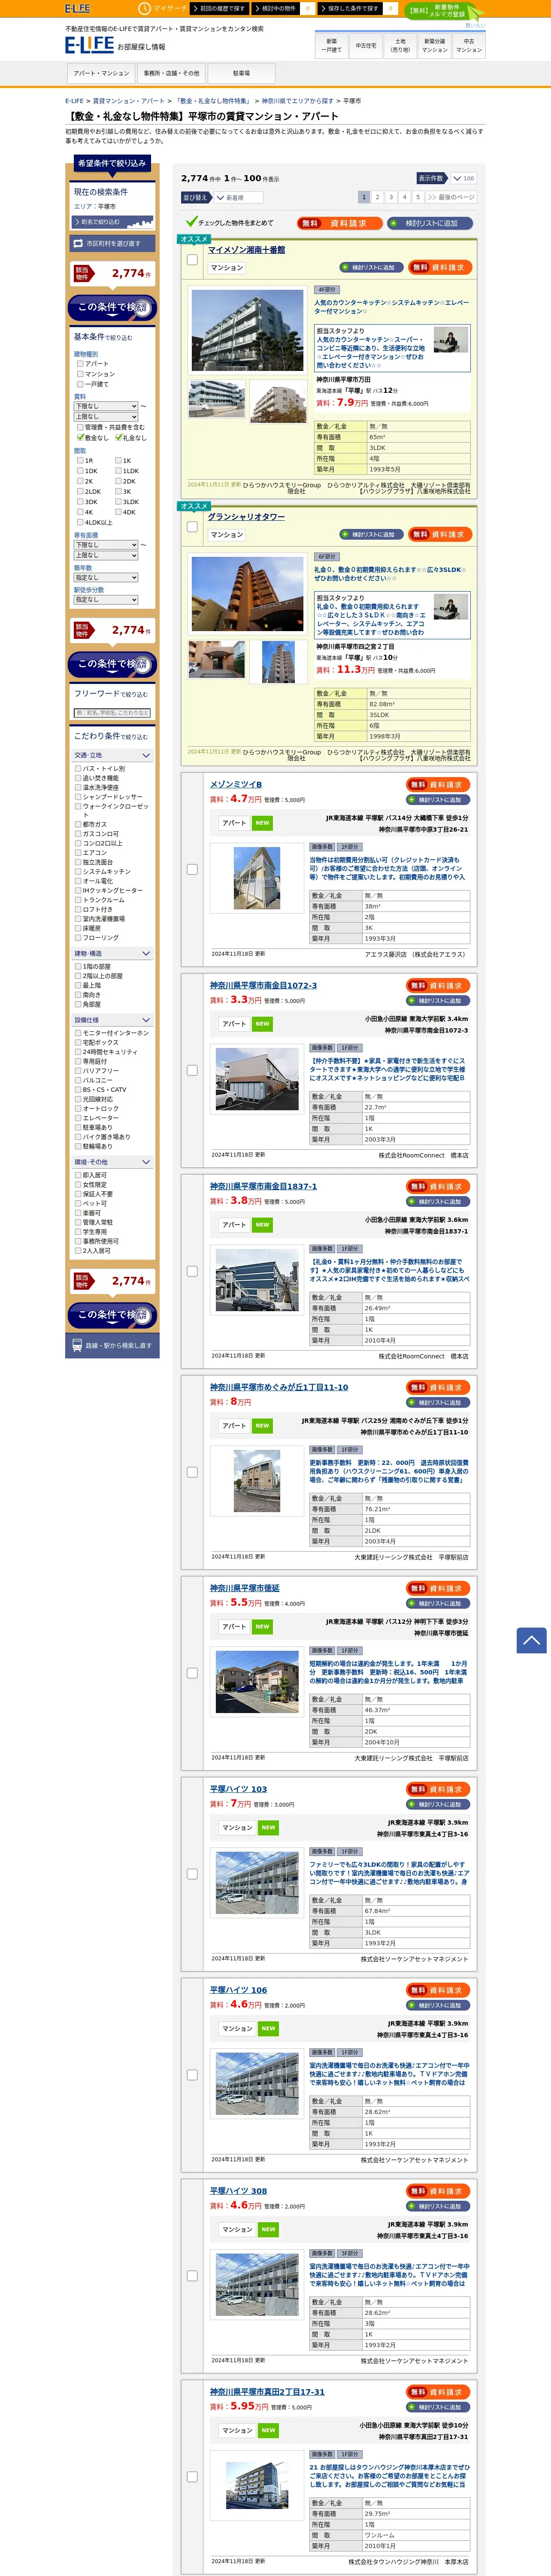
Task: Open 平塚ハイツ 106 listing link
Action: pos(238,1989)
